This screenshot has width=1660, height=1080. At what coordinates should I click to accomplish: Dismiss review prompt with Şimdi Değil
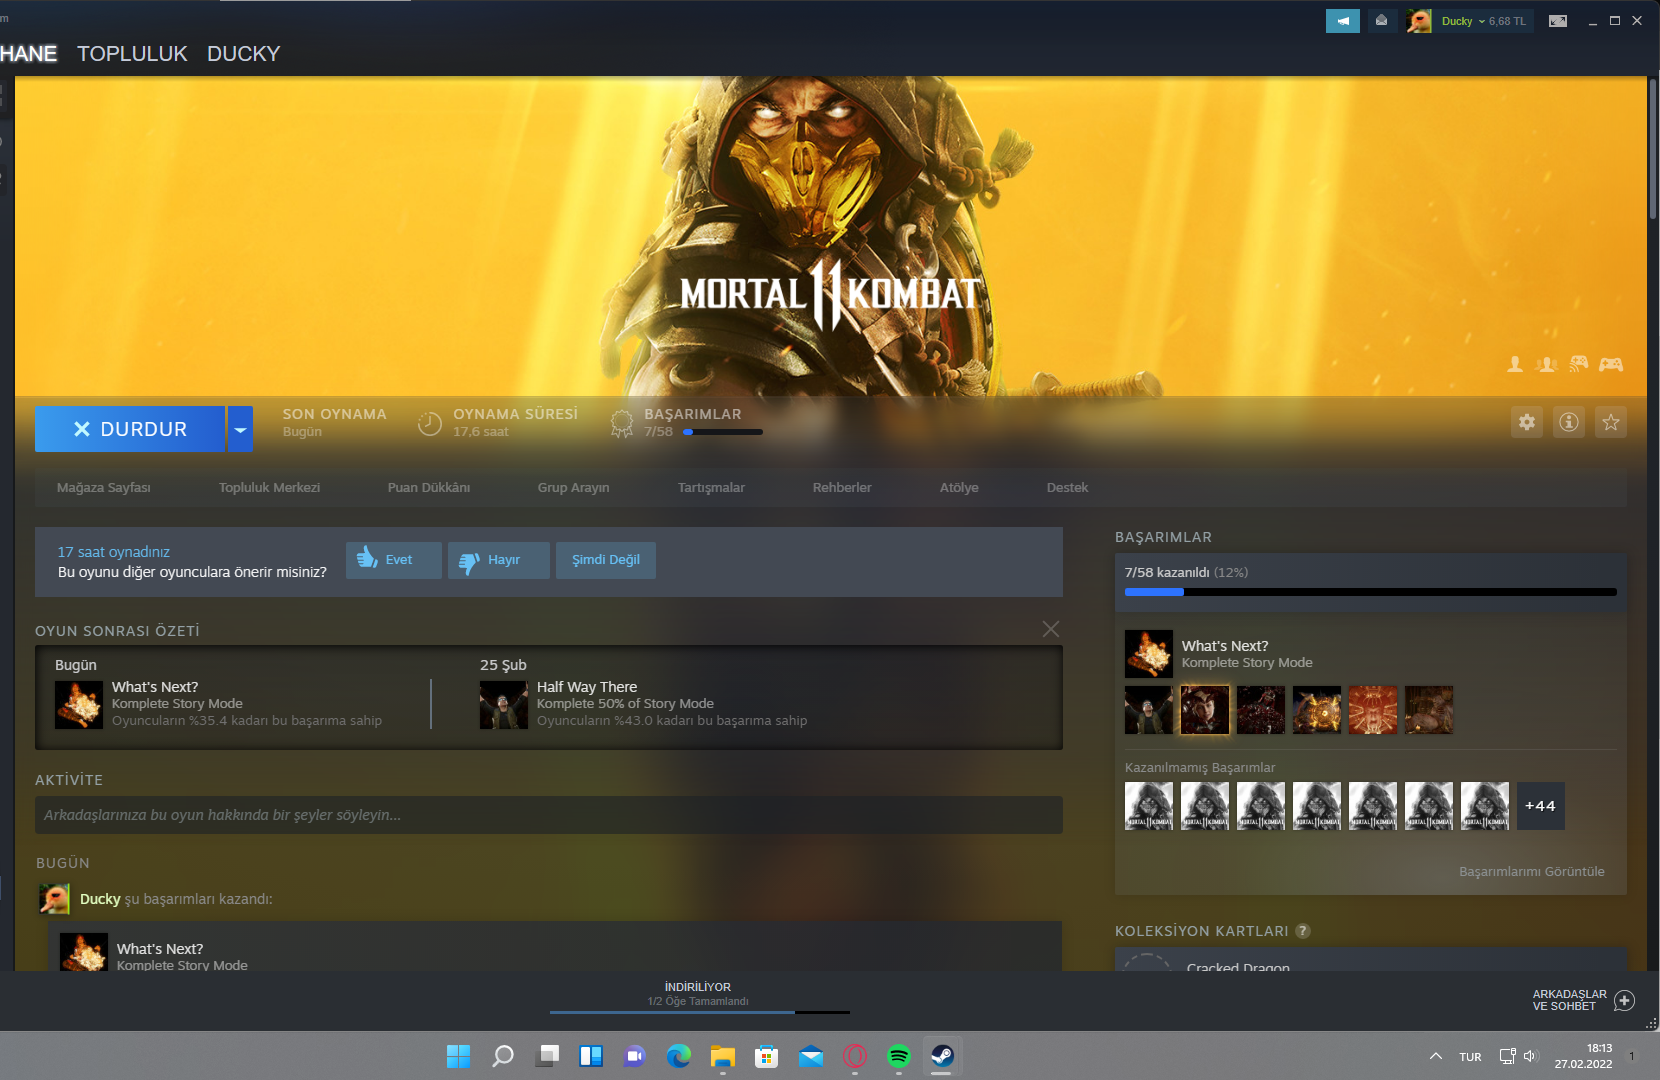606,560
